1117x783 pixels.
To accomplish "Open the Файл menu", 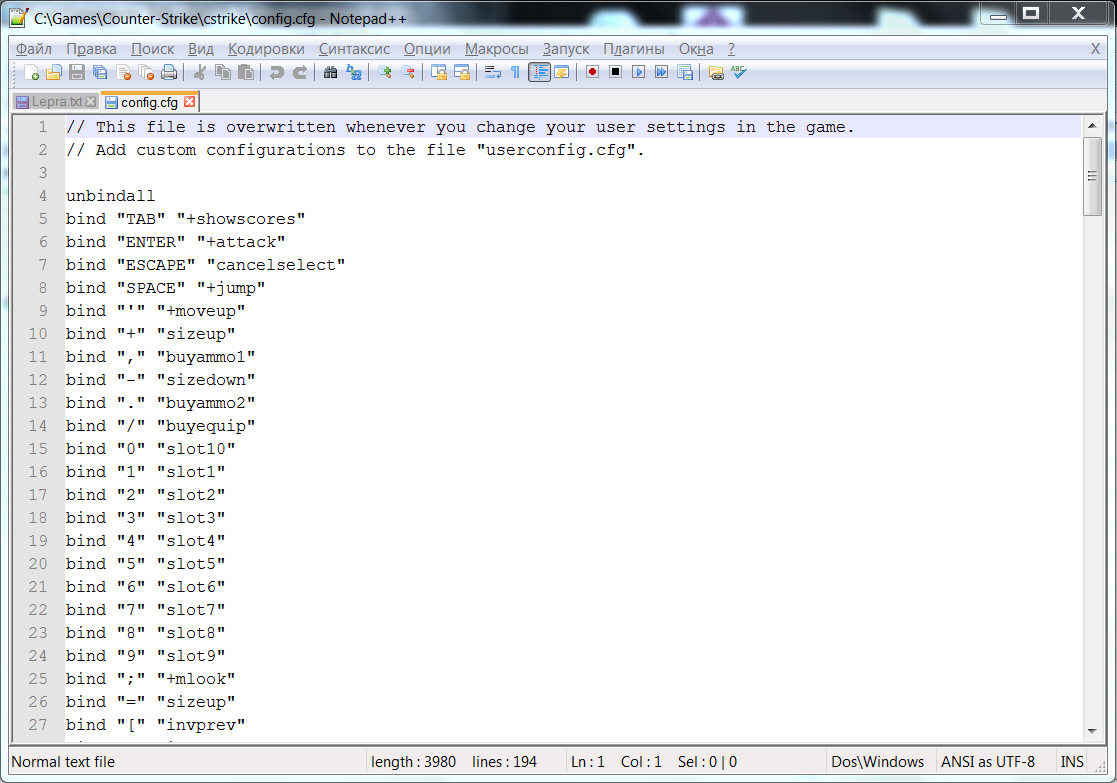I will coord(33,49).
